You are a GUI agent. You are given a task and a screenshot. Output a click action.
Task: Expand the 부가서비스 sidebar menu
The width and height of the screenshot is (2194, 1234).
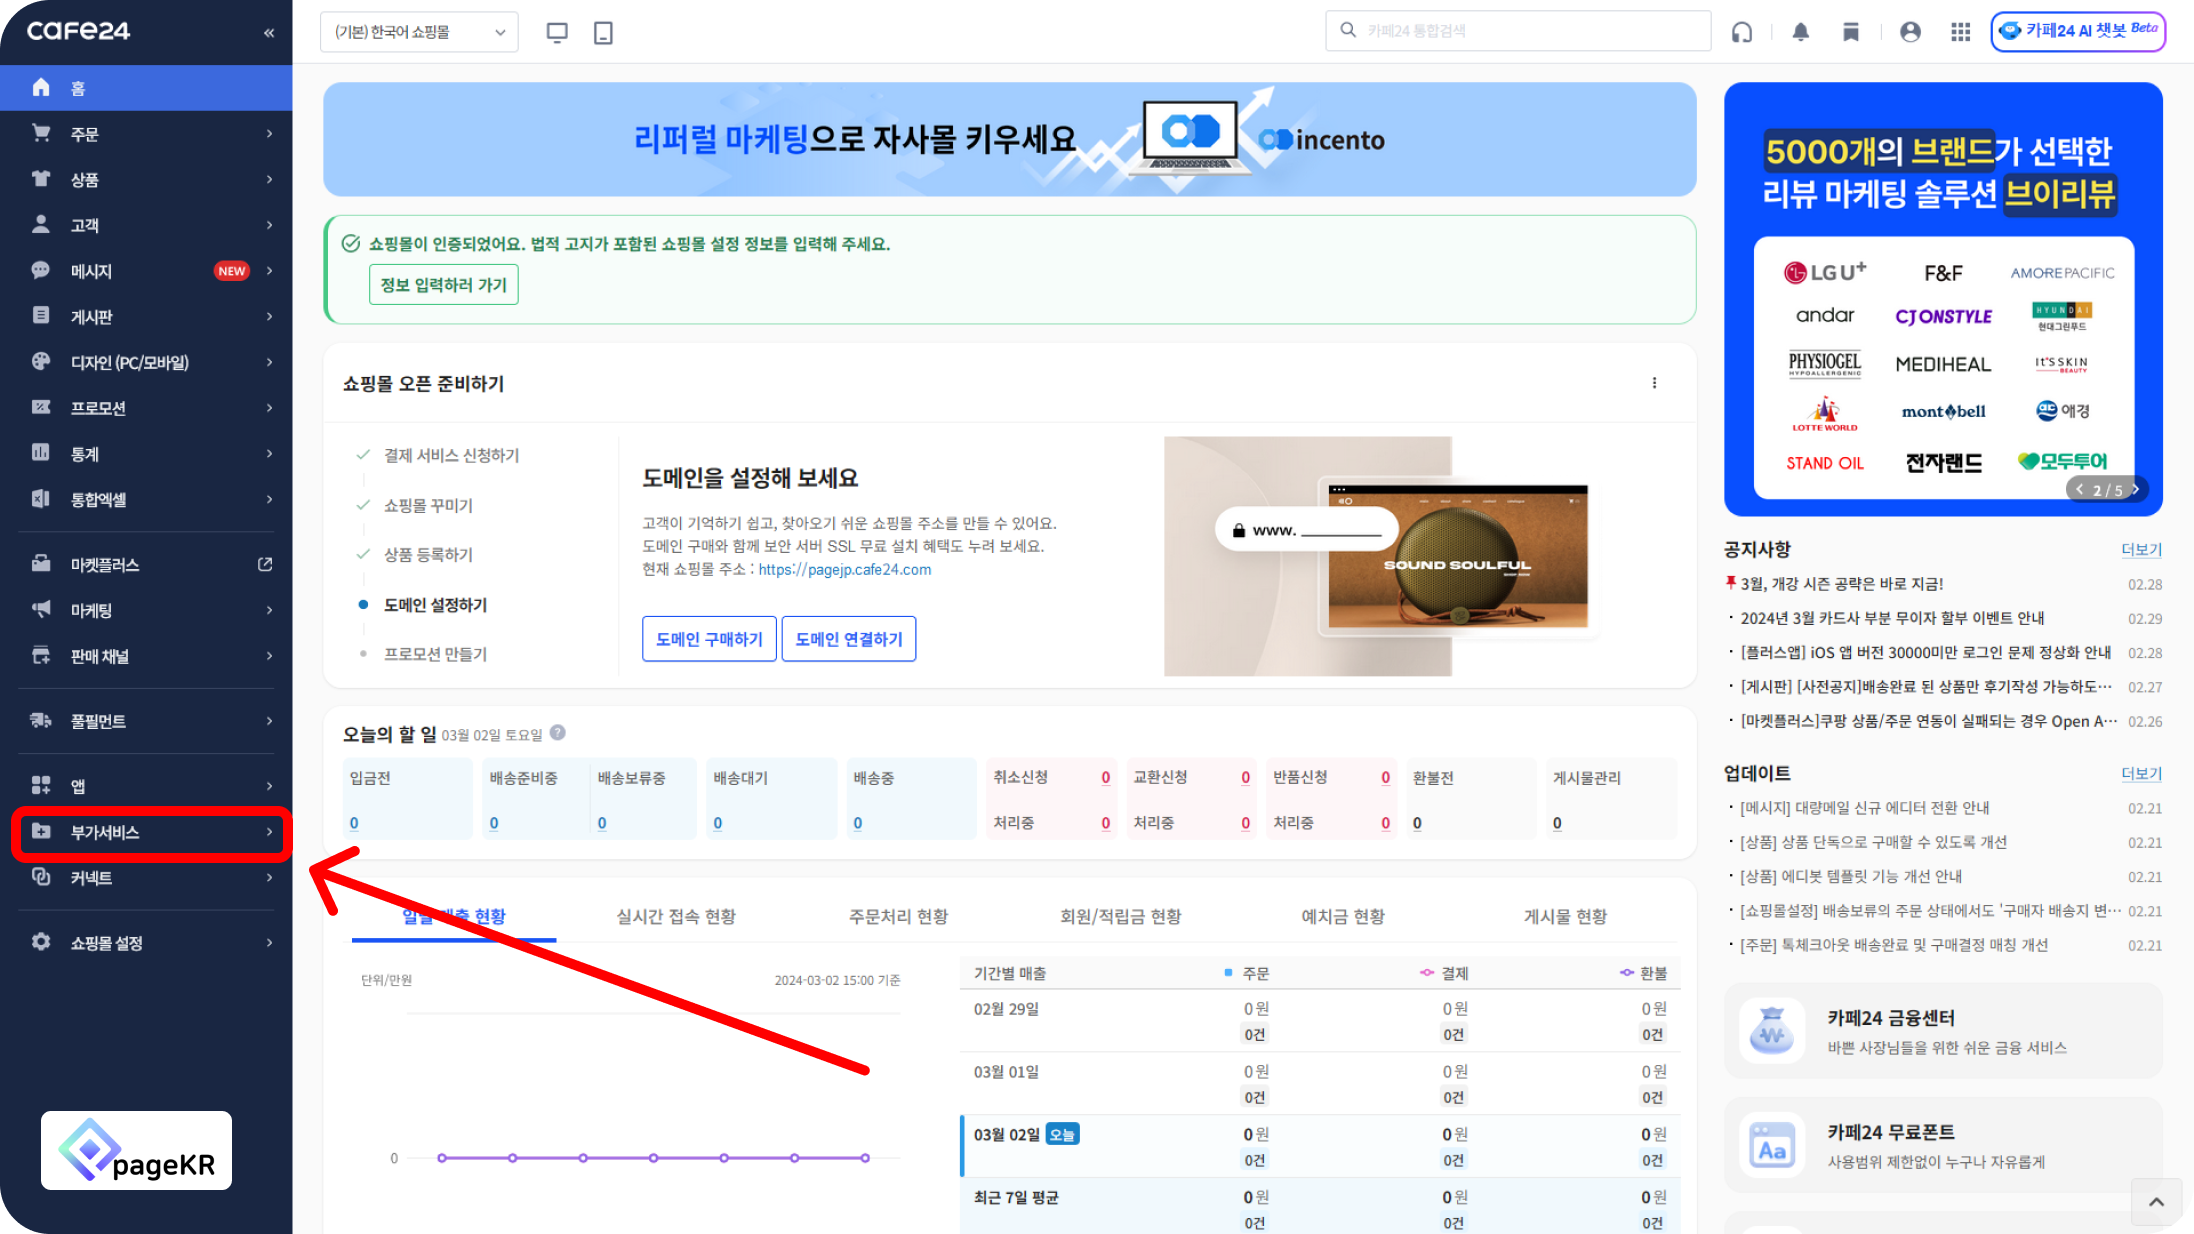pos(150,832)
